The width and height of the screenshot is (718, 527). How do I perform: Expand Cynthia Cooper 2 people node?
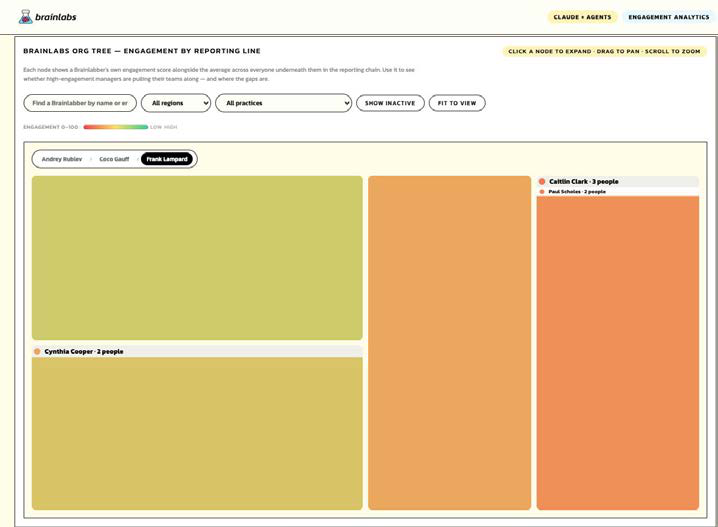[197, 351]
